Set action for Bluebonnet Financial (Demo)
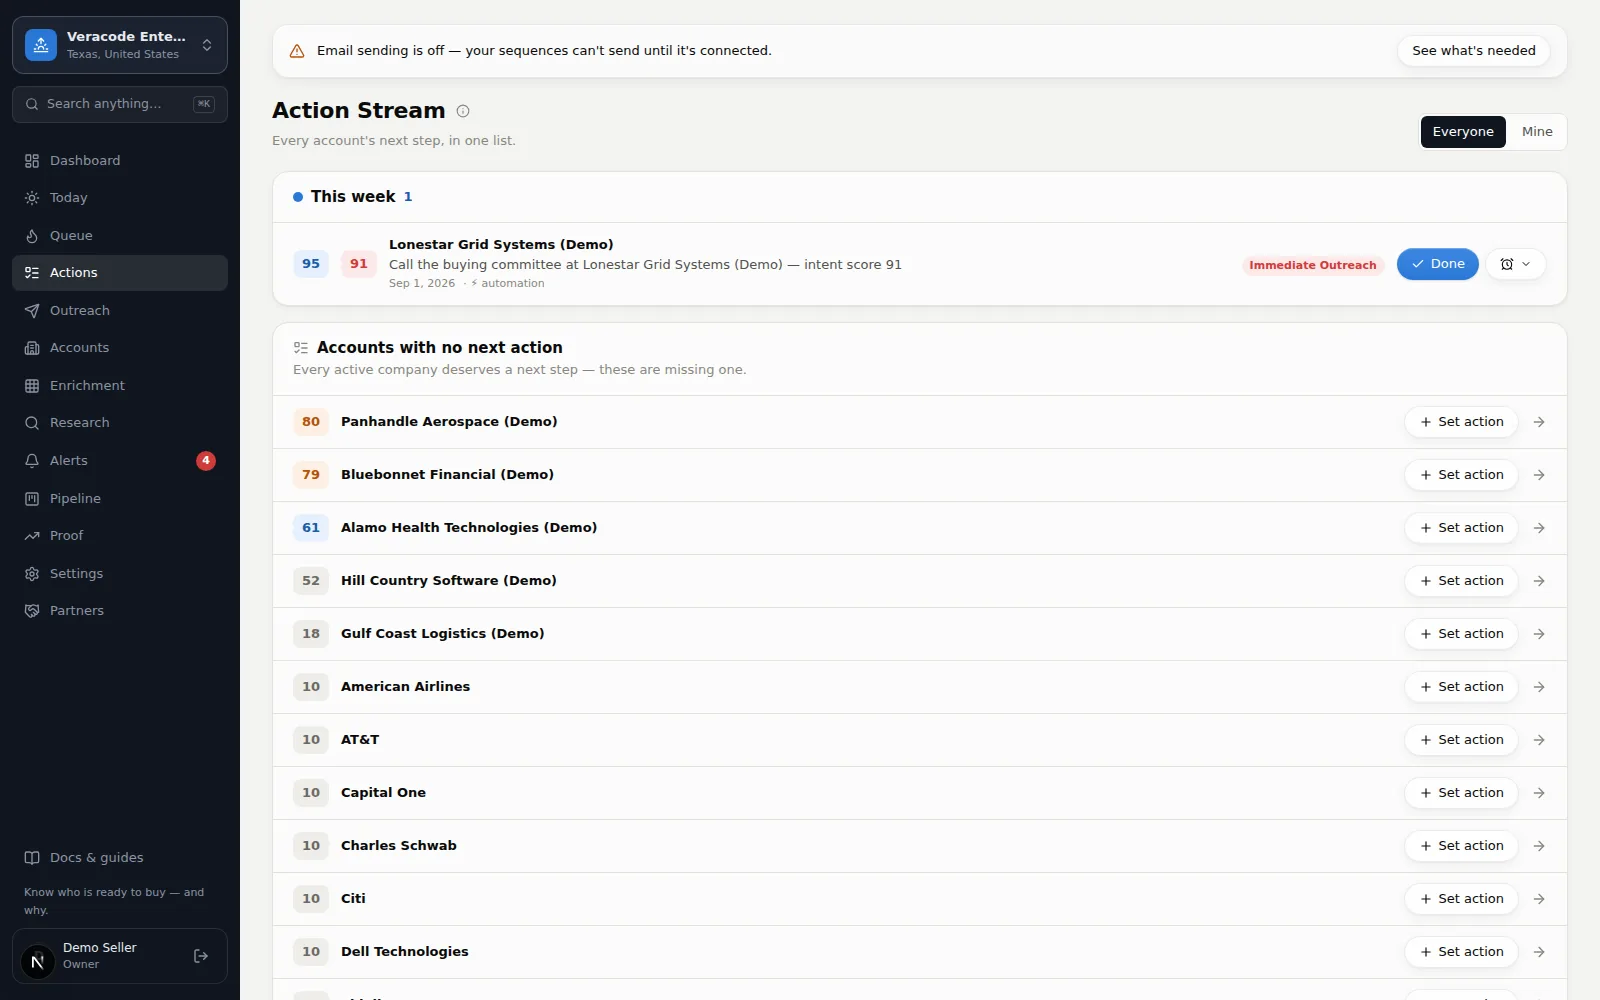This screenshot has width=1600, height=1000. click(1461, 475)
